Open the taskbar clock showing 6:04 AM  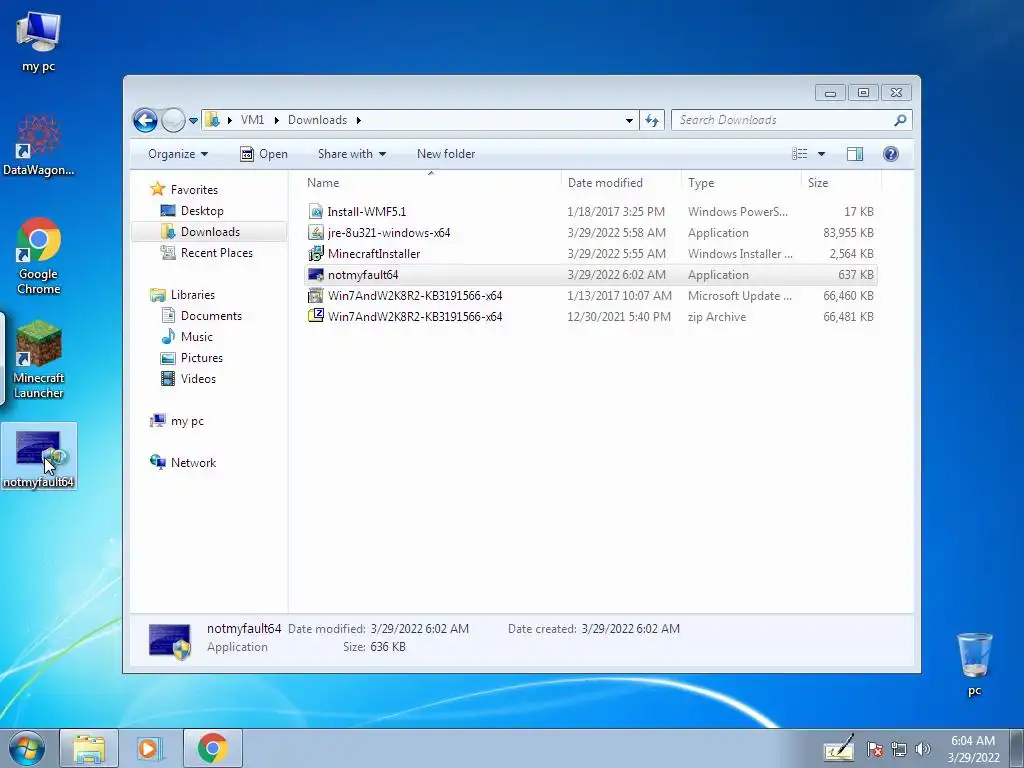click(973, 749)
